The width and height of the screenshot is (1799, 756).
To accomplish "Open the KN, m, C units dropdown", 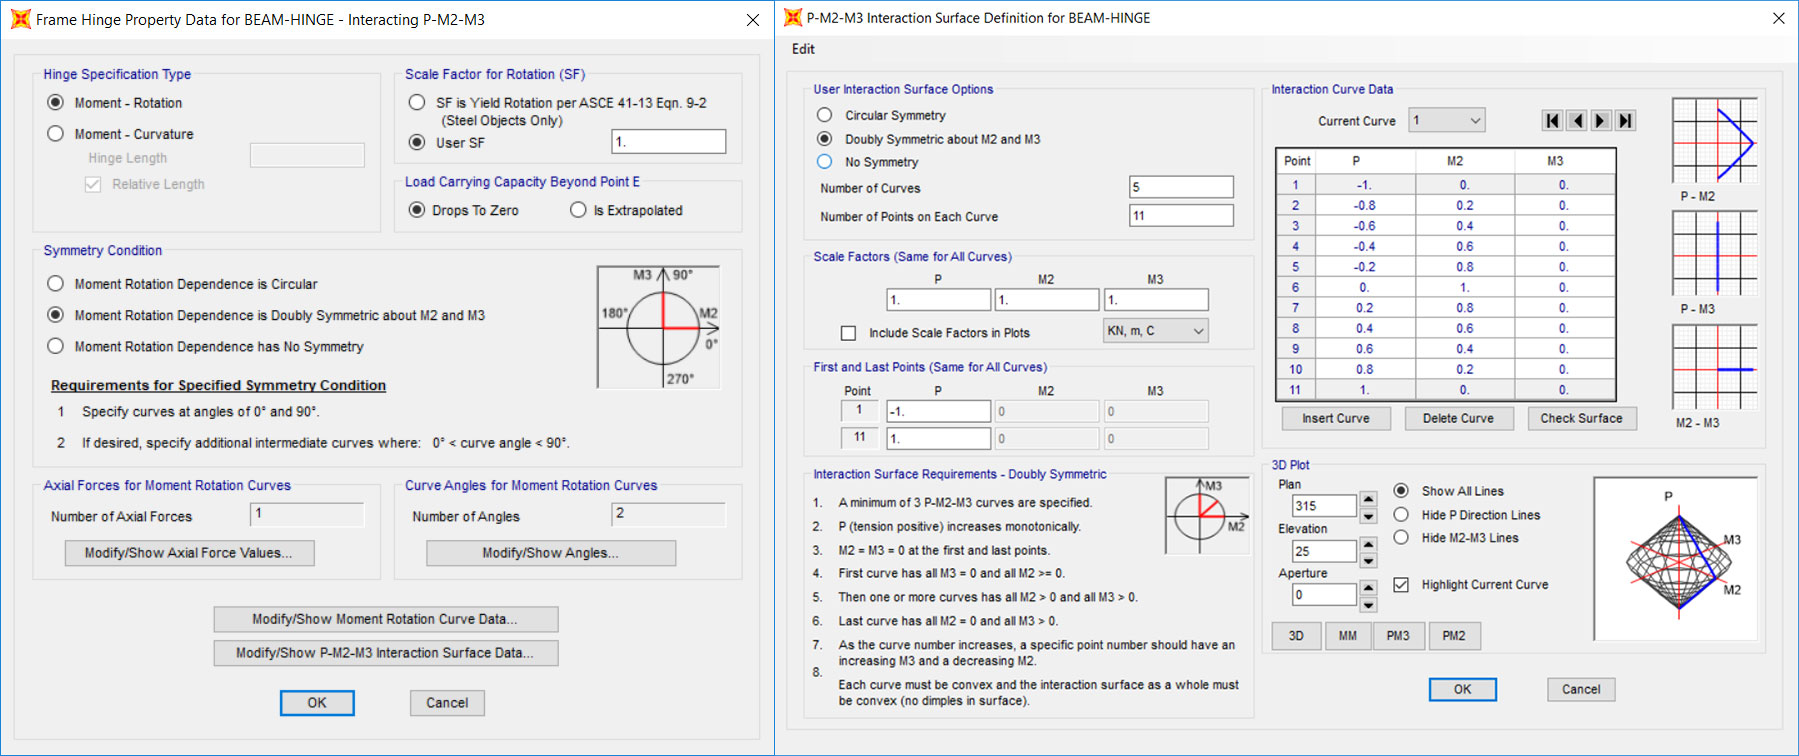I will click(x=1156, y=331).
